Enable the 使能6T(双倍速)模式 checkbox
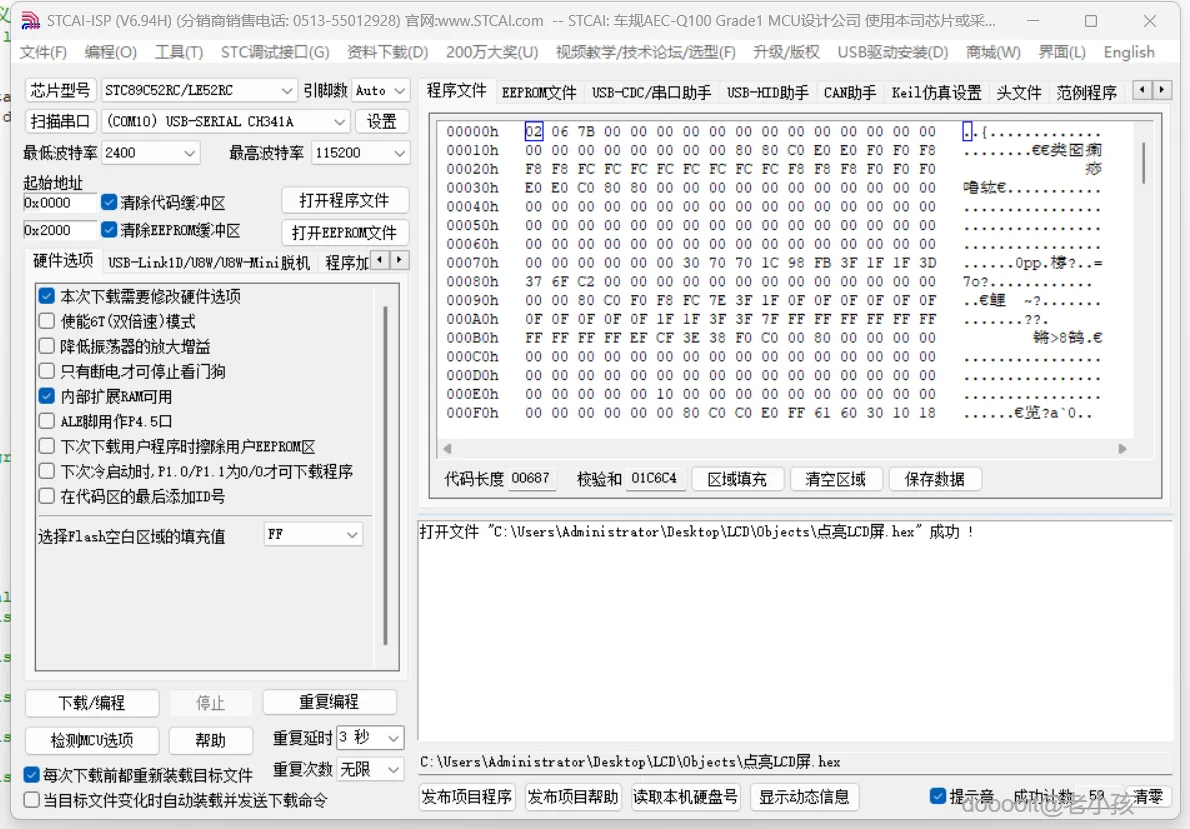The image size is (1190, 829). tap(47, 321)
